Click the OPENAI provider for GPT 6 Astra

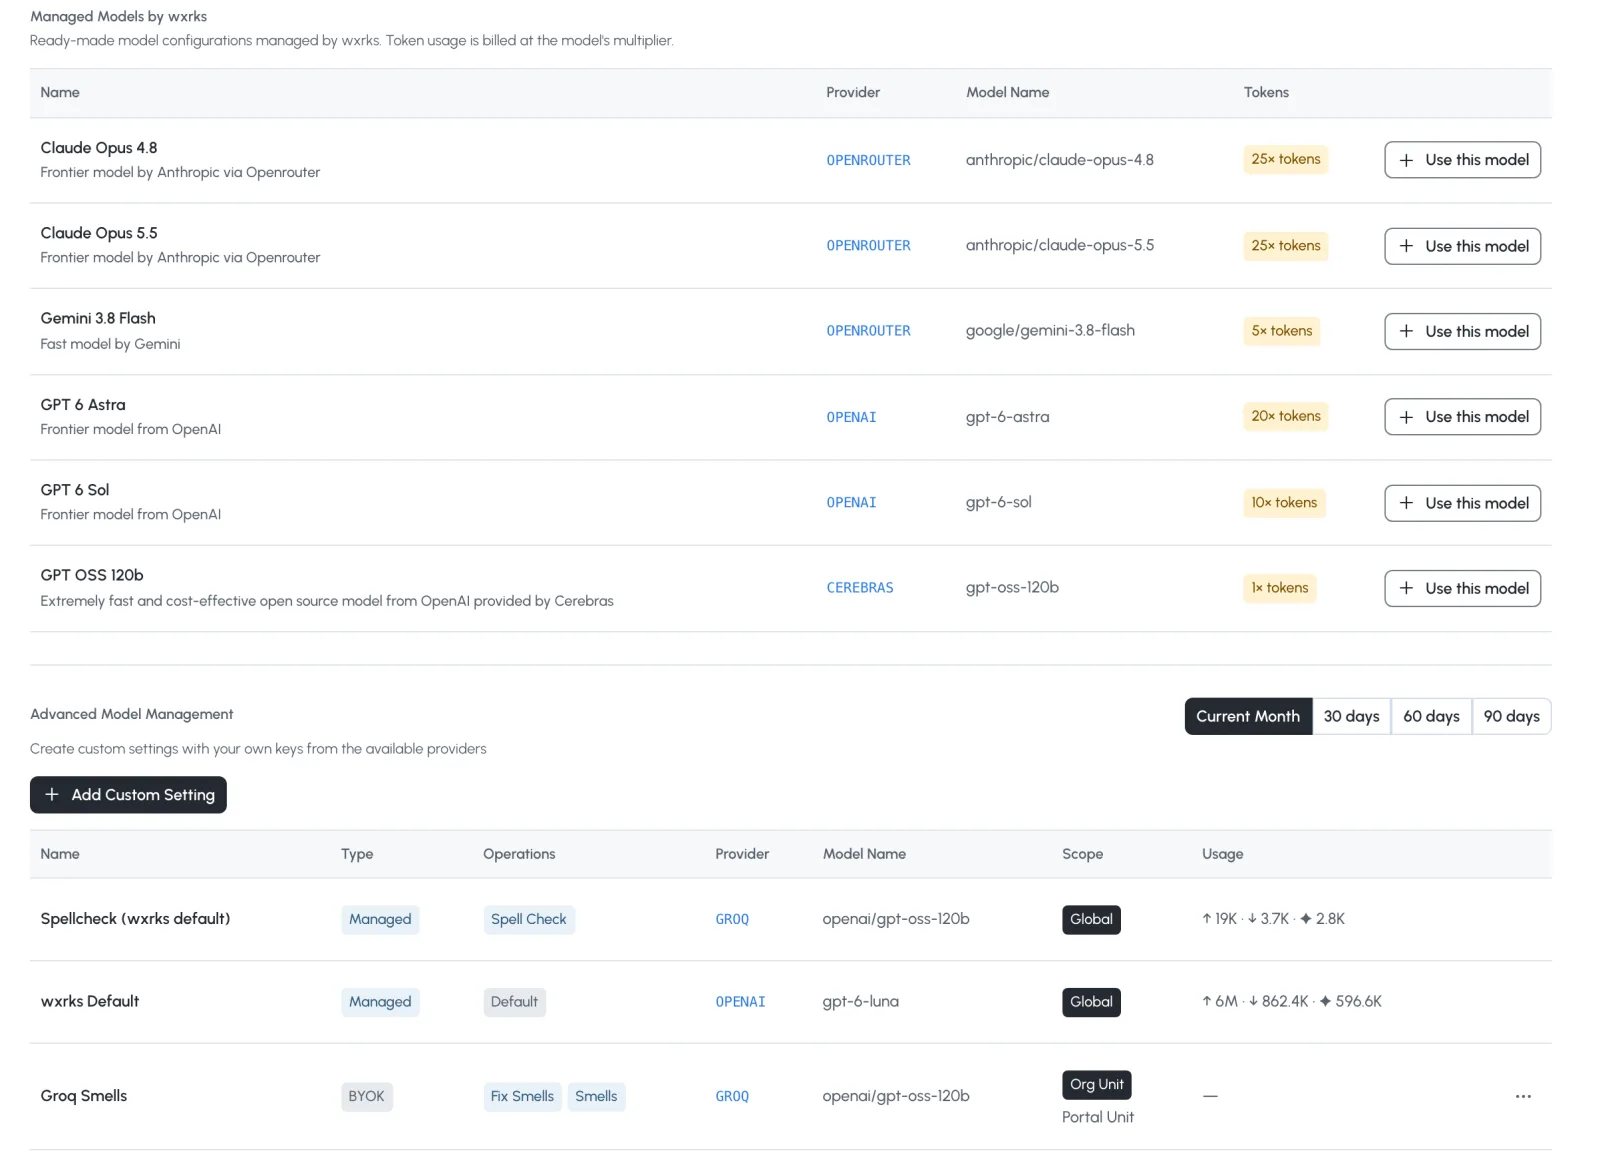click(x=851, y=417)
